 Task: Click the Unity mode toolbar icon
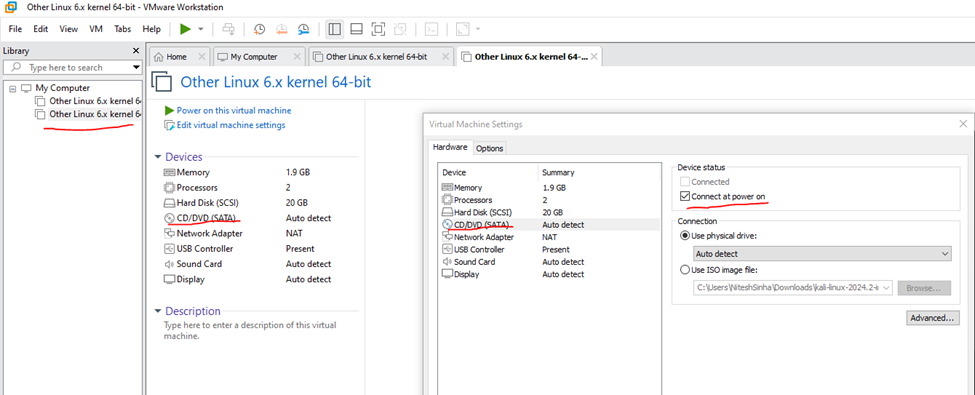(x=400, y=29)
